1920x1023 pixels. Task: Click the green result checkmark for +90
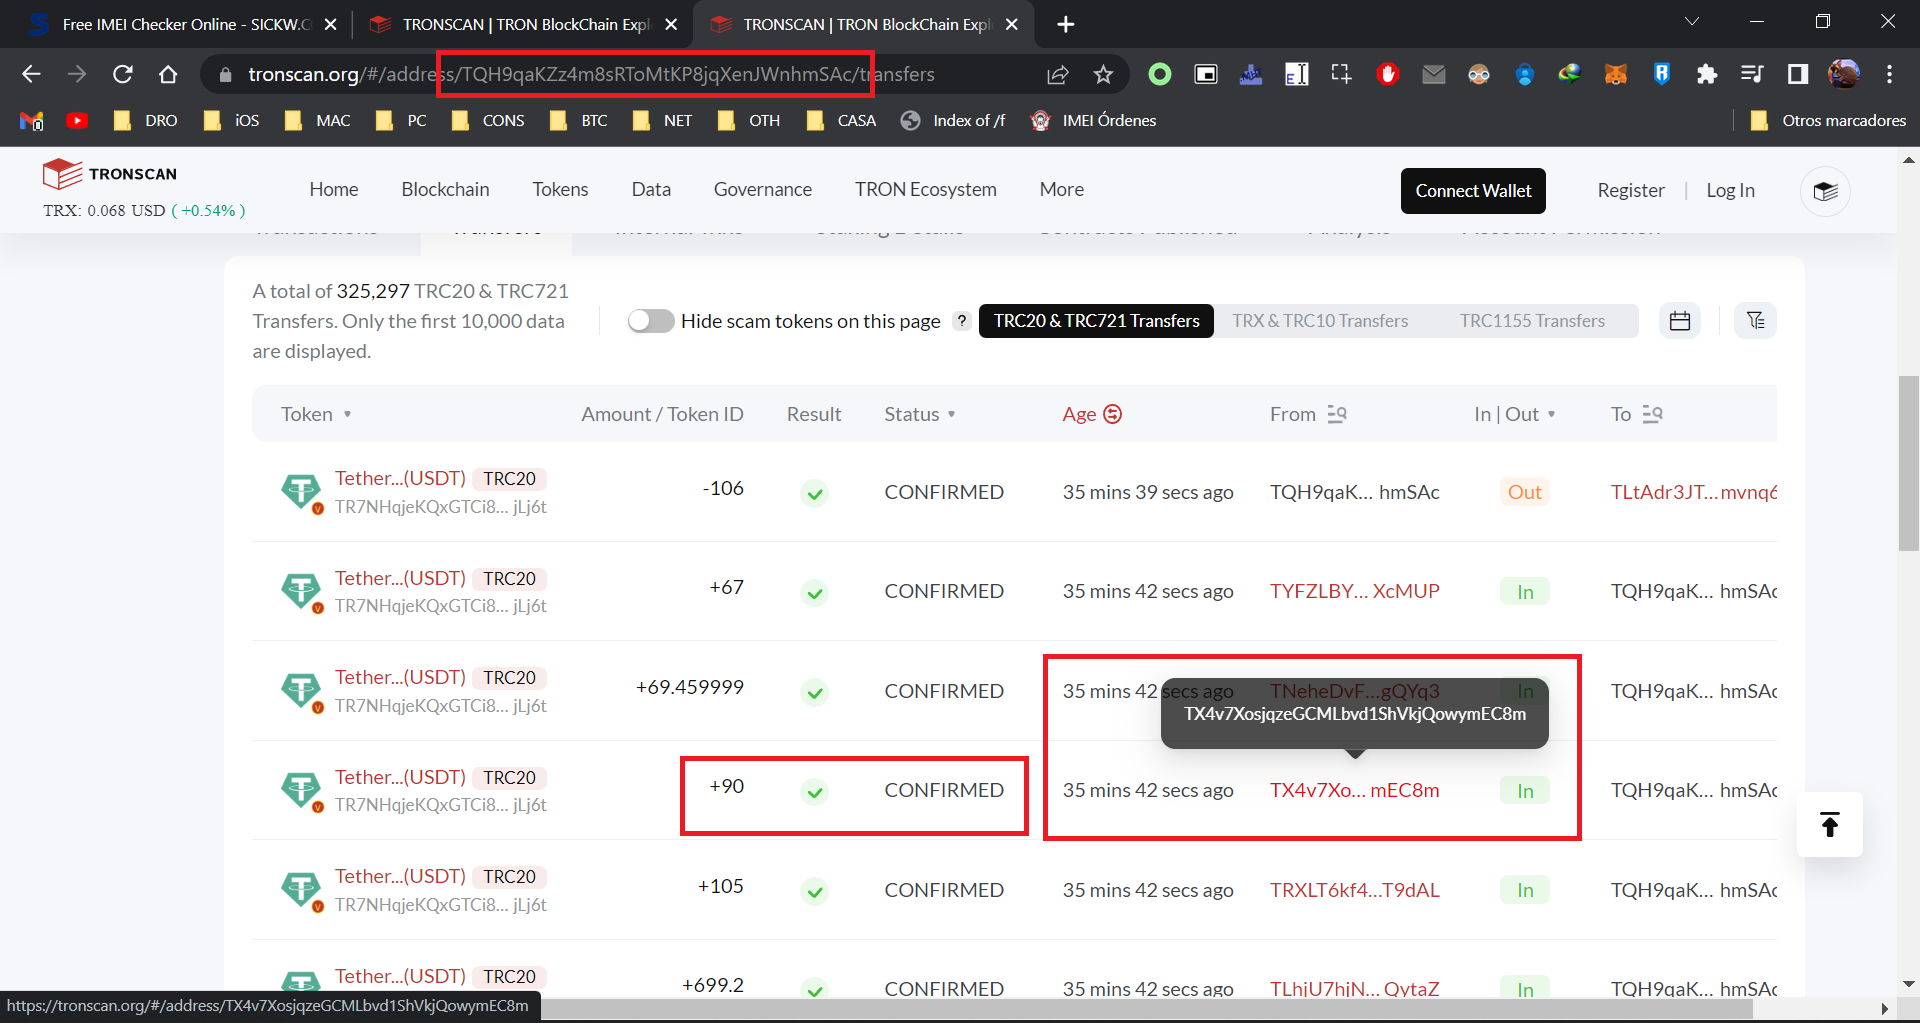[815, 792]
